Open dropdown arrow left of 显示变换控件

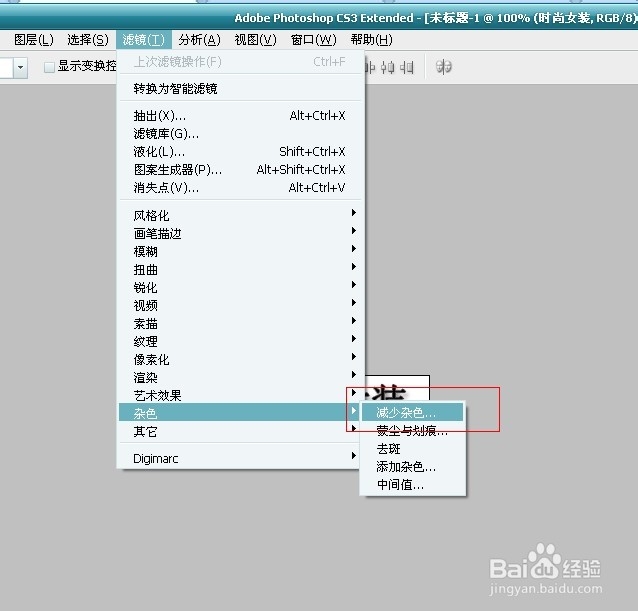click(20, 67)
